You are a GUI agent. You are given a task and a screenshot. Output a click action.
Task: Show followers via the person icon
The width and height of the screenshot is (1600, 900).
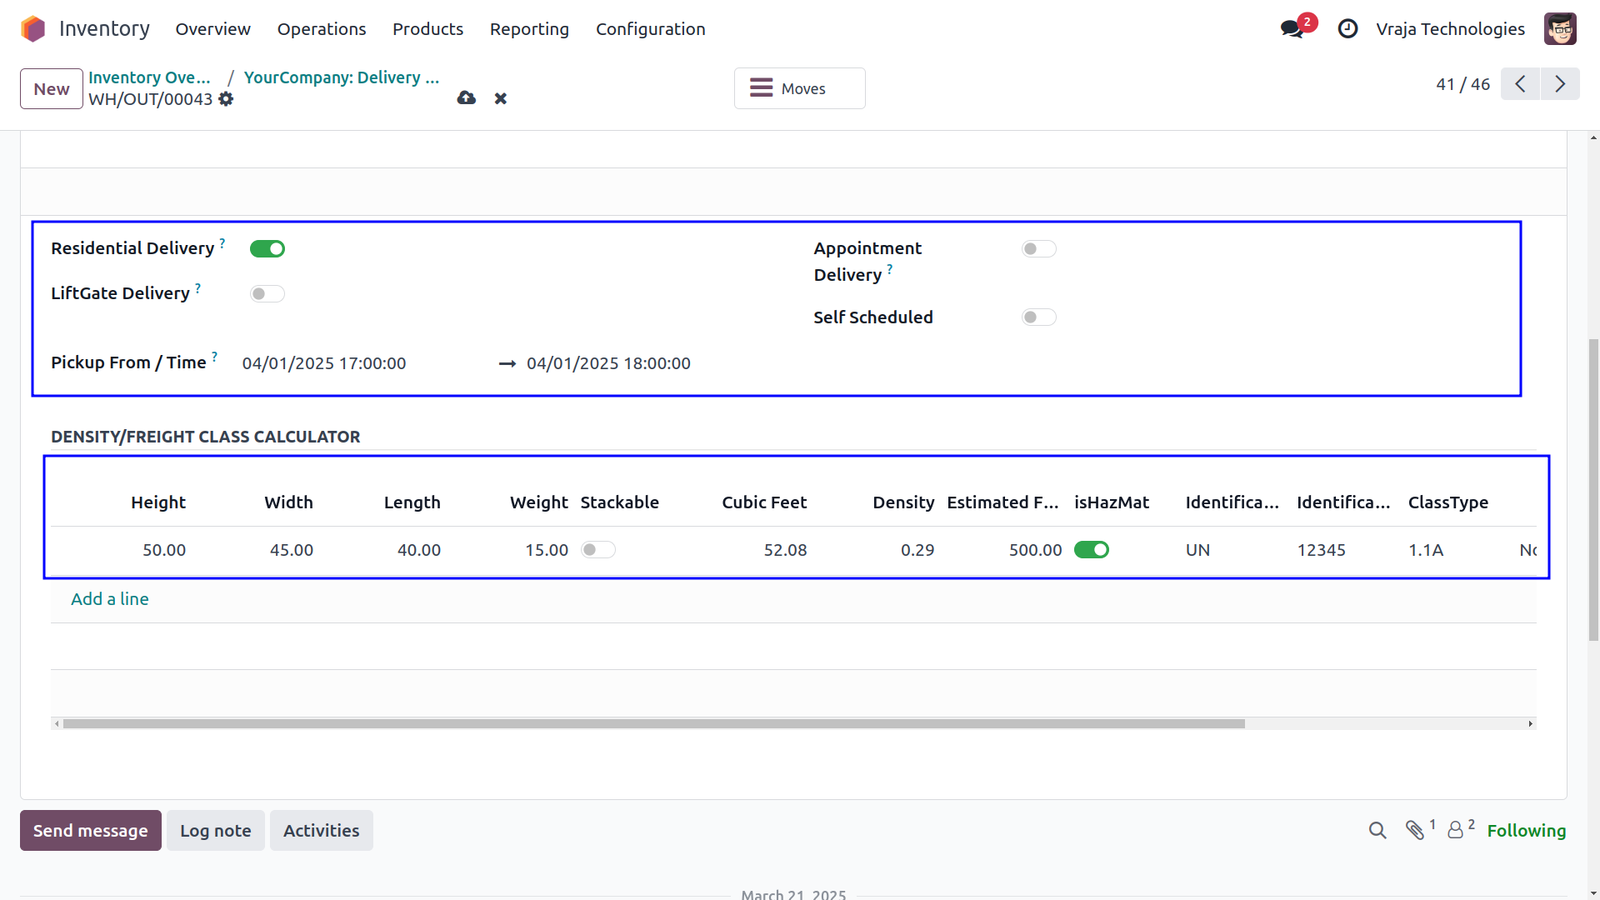coord(1457,830)
